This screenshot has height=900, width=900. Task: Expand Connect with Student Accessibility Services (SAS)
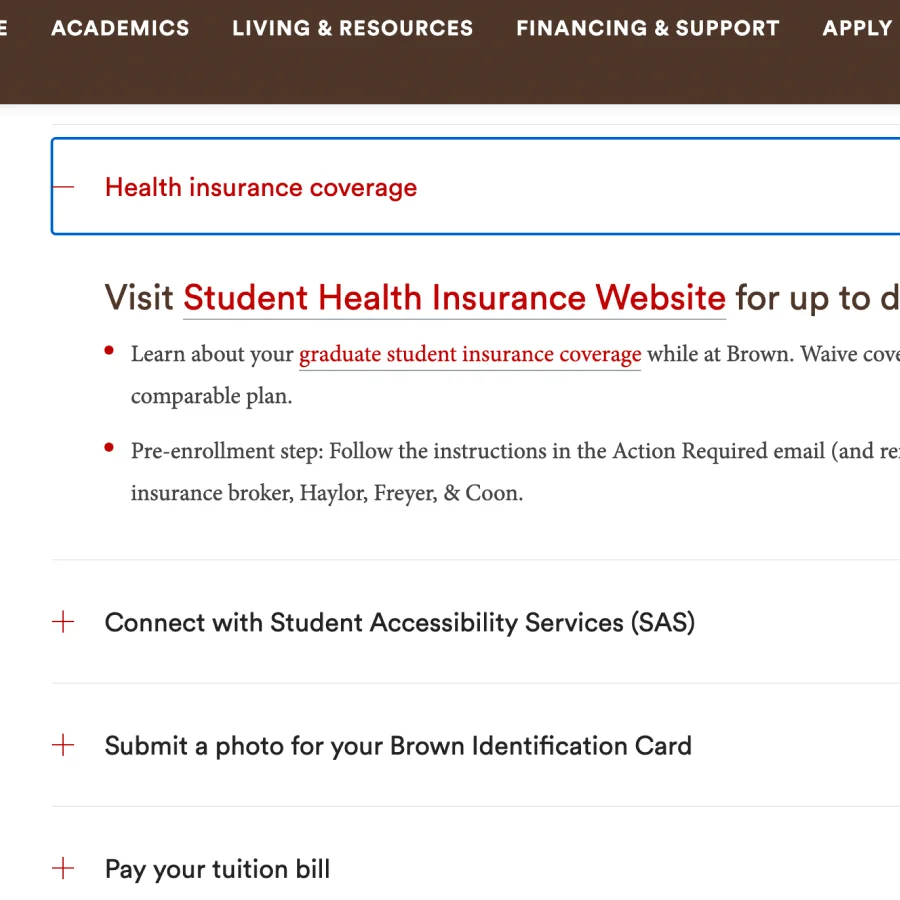(399, 622)
